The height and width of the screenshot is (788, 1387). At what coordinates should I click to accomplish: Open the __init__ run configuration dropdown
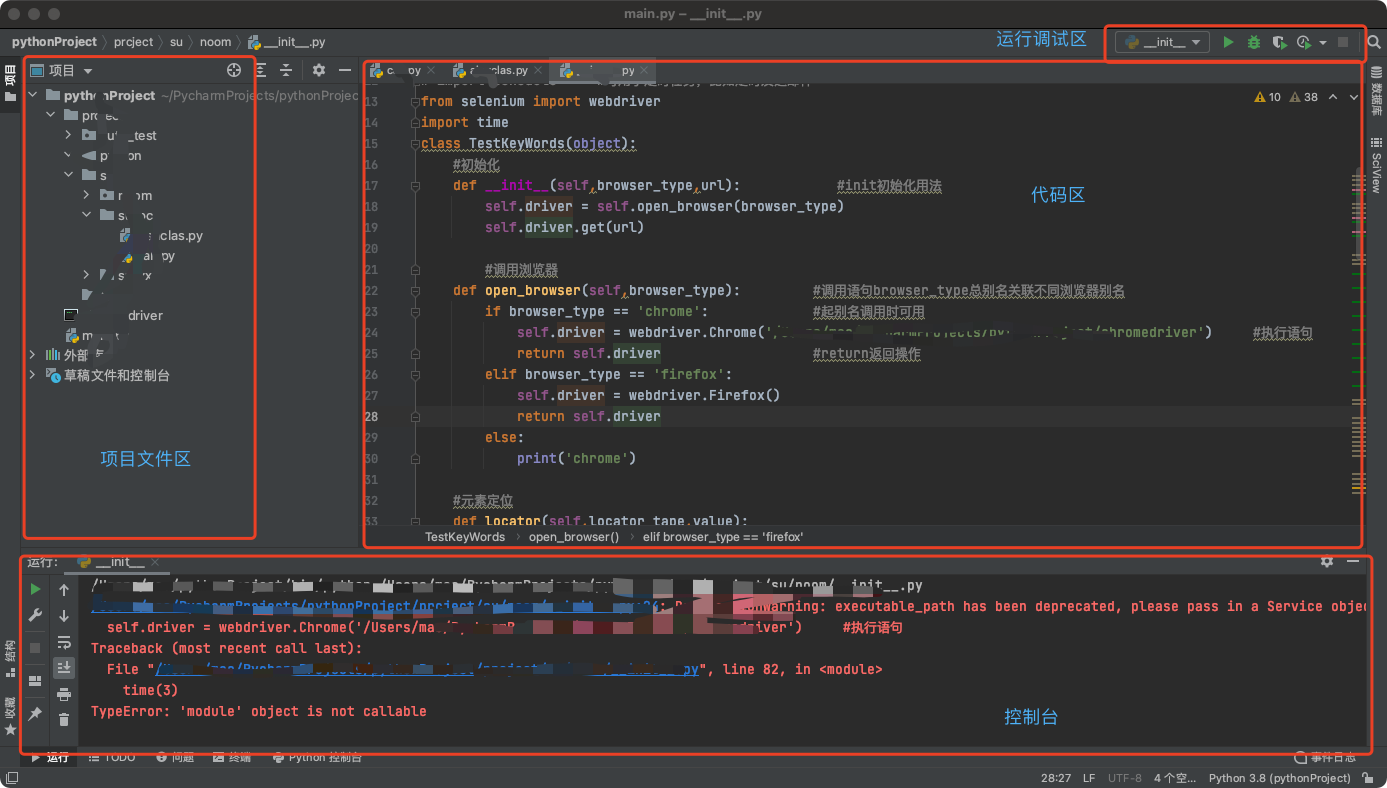(1163, 42)
